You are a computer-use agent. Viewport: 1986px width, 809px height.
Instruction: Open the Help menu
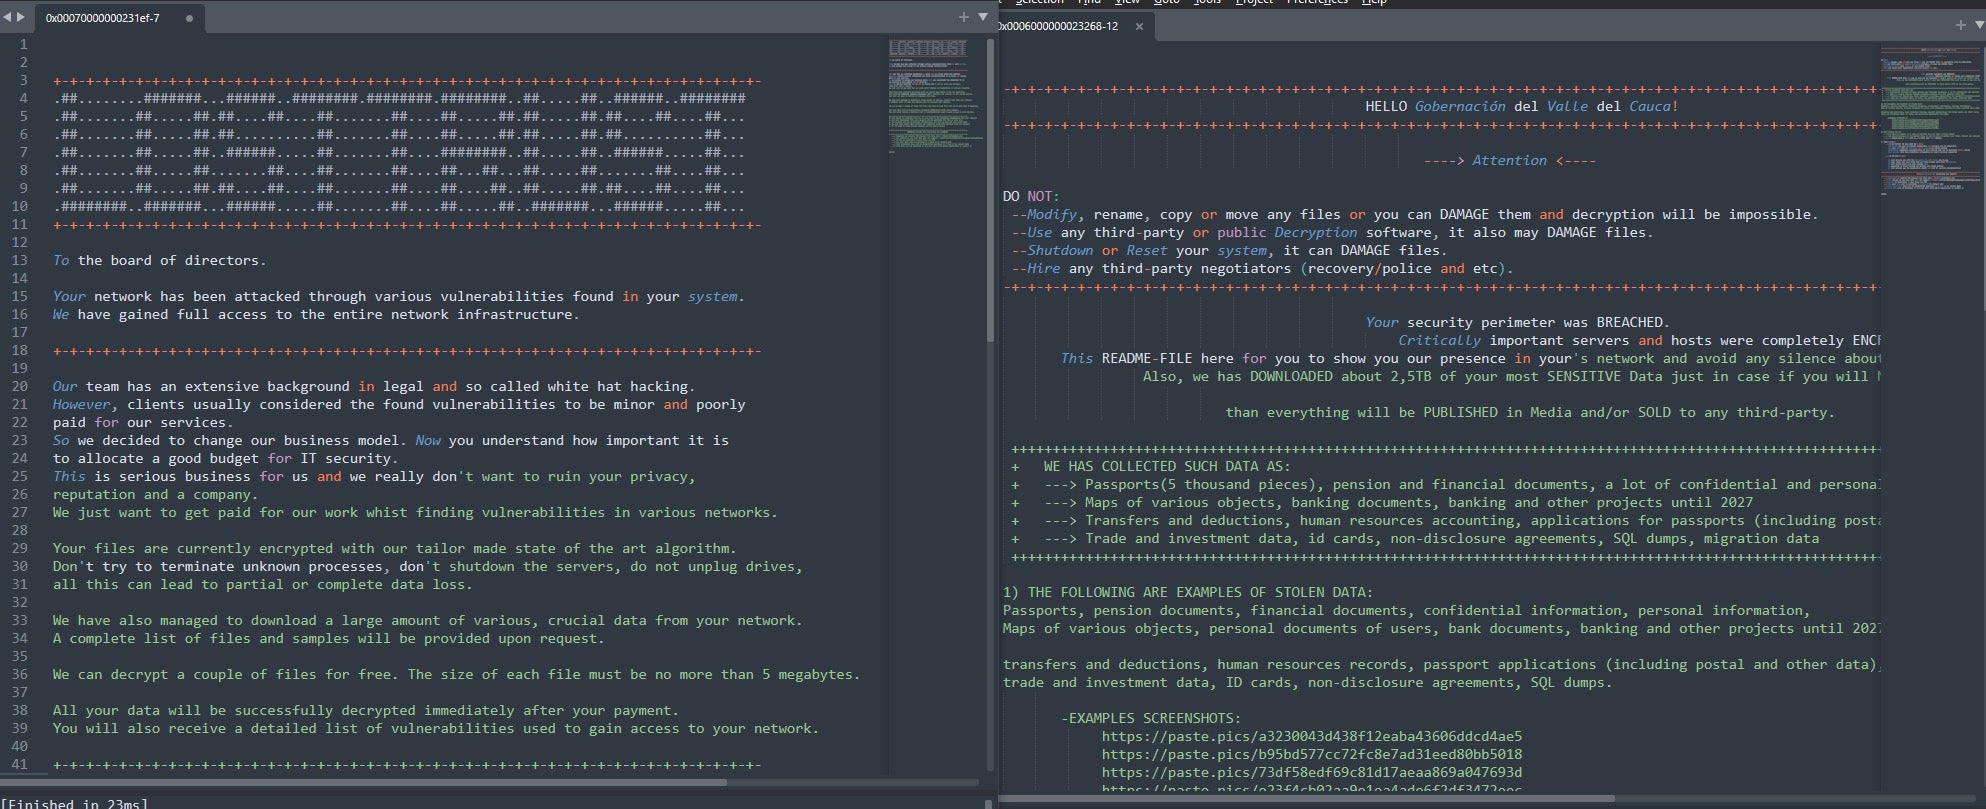point(1375,2)
